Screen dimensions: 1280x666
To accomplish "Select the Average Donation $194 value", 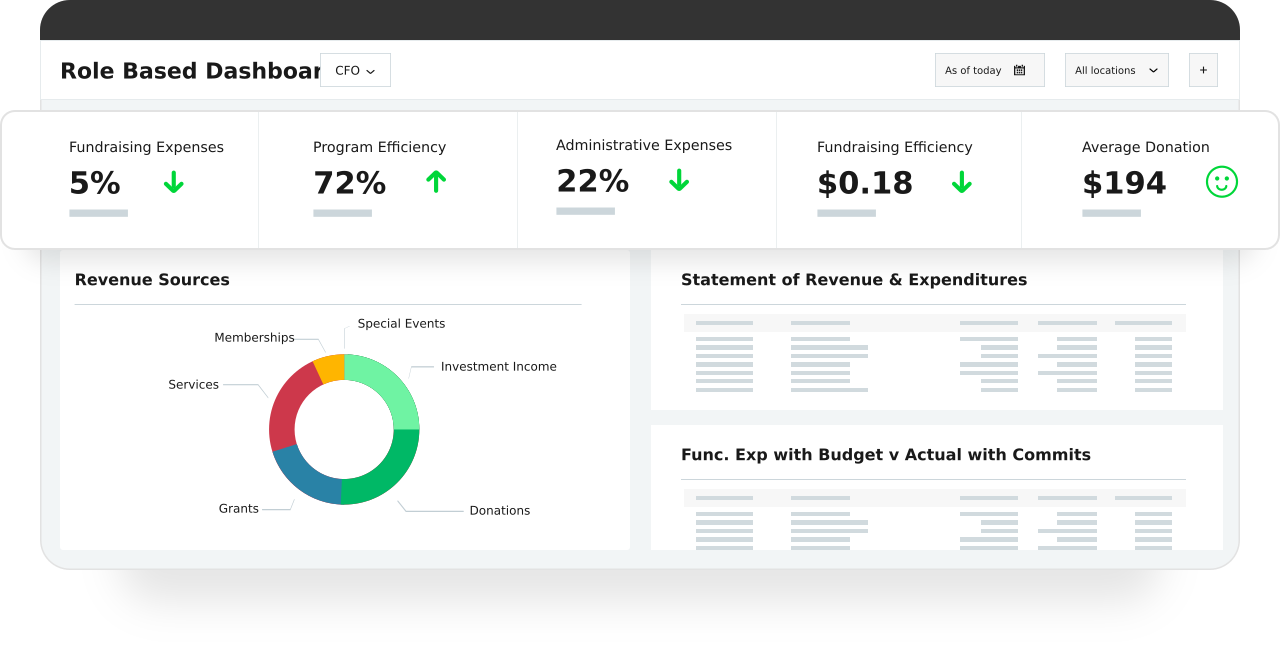I will point(1124,183).
